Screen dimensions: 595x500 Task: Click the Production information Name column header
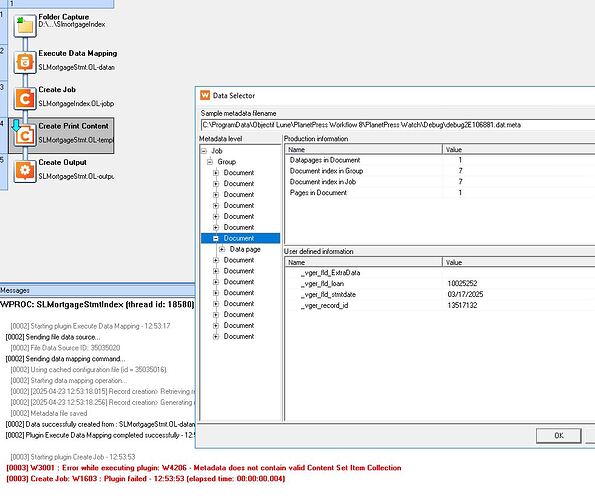363,149
